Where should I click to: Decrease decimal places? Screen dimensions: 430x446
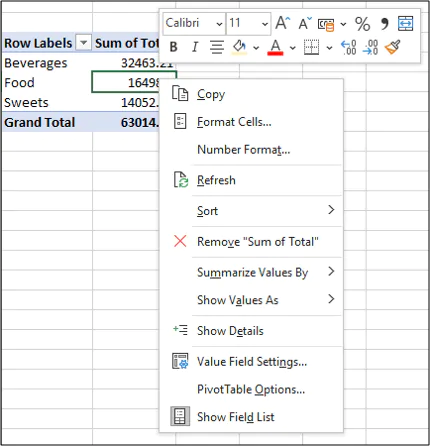[371, 47]
